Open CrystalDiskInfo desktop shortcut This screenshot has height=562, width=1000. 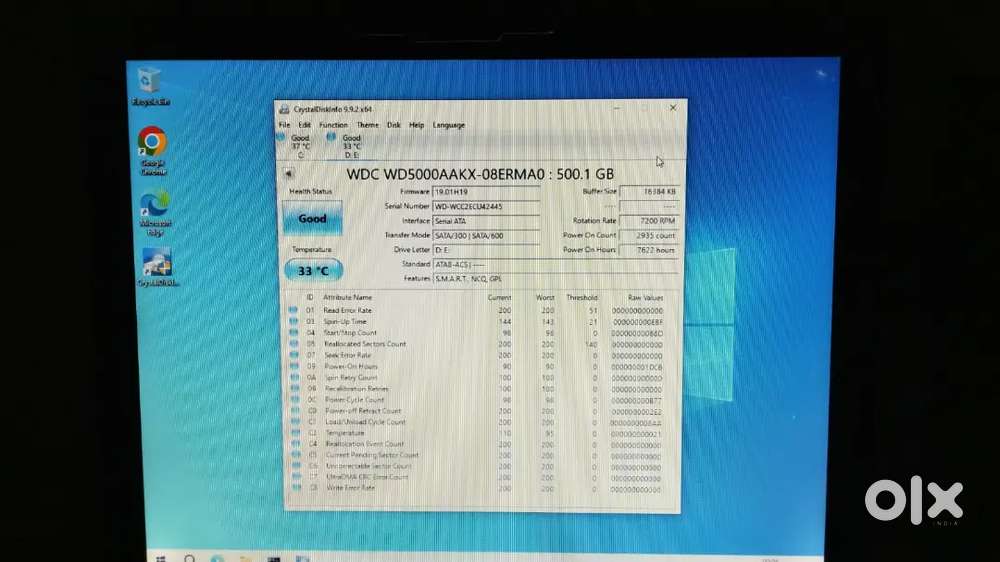157,267
